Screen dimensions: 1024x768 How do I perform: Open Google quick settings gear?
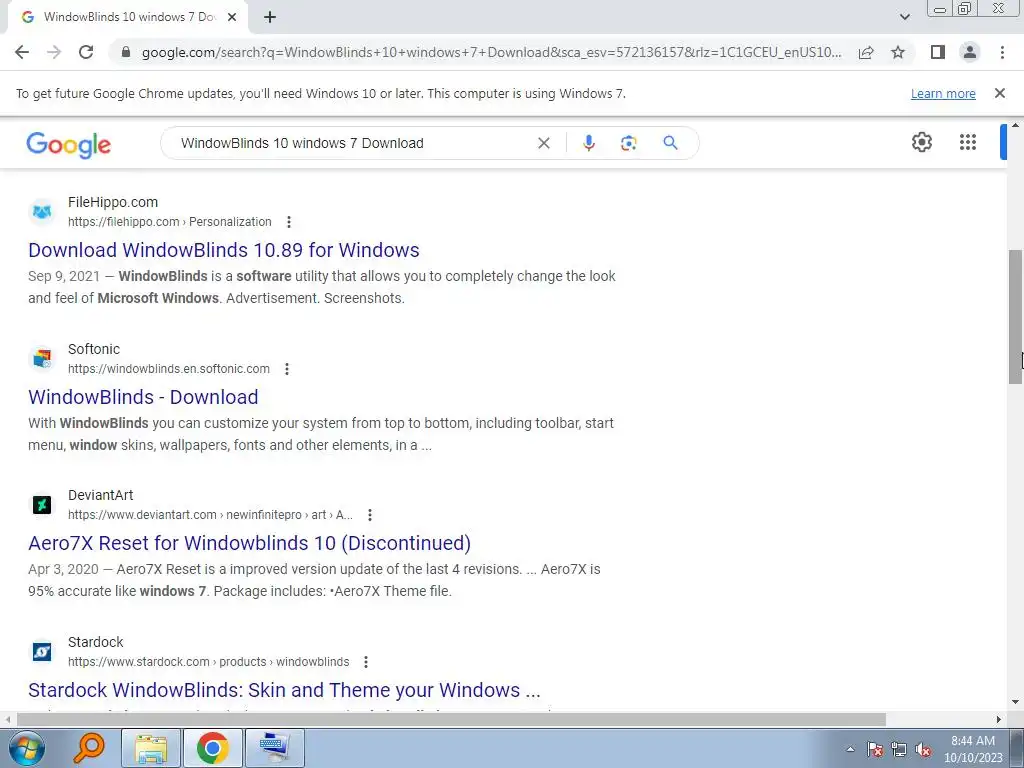[x=921, y=142]
